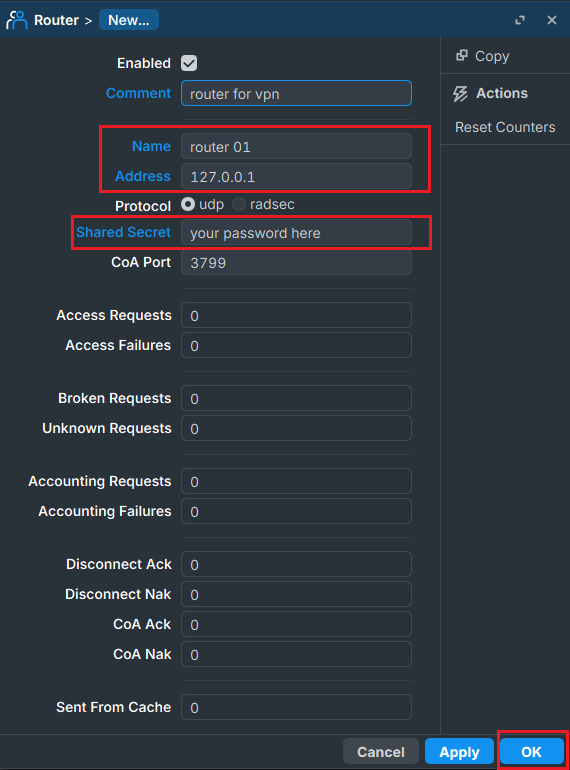Select the radsec protocol radio button
The height and width of the screenshot is (770, 570).
(239, 204)
